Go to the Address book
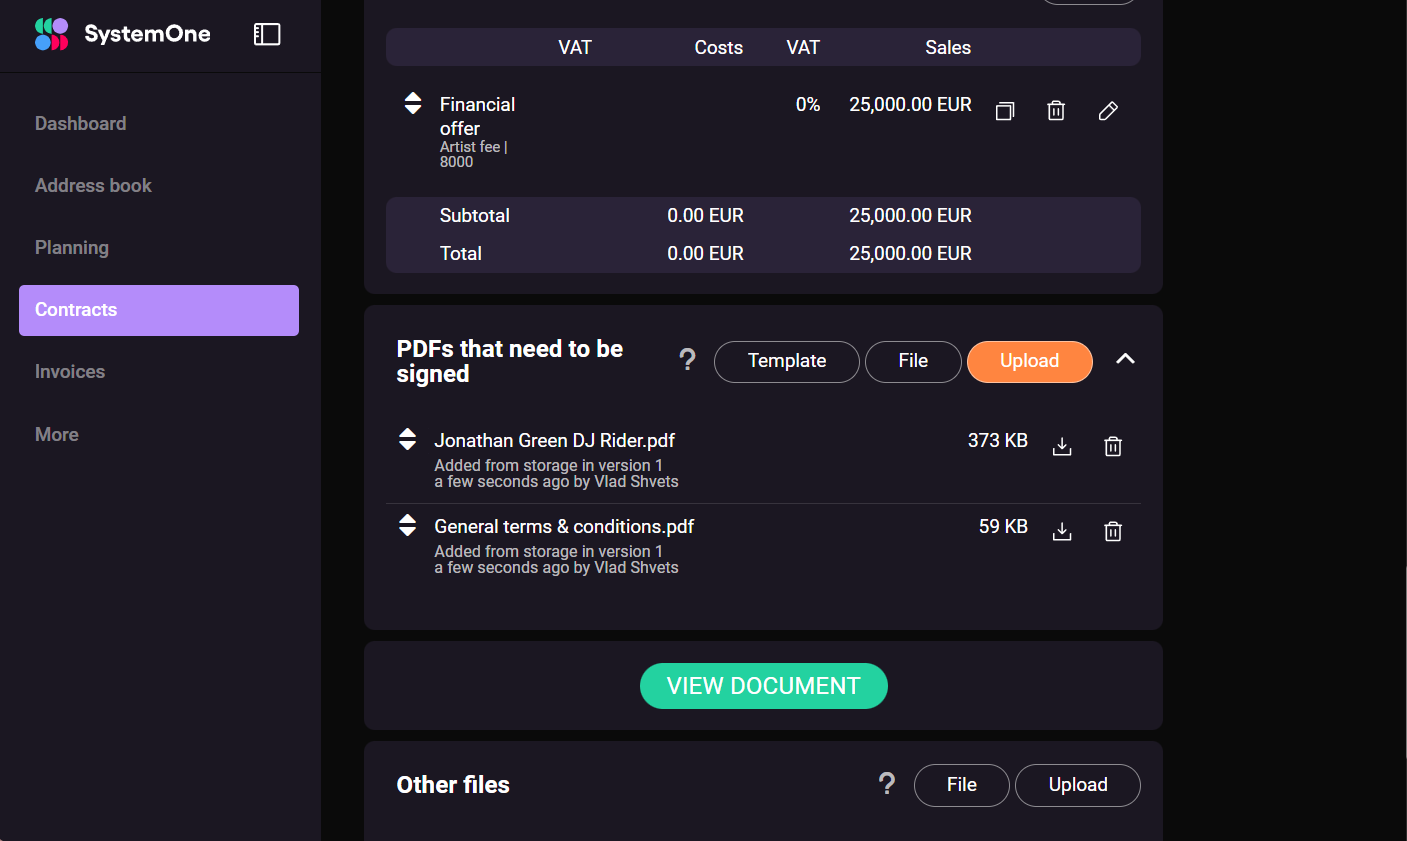1407x841 pixels. pos(93,185)
